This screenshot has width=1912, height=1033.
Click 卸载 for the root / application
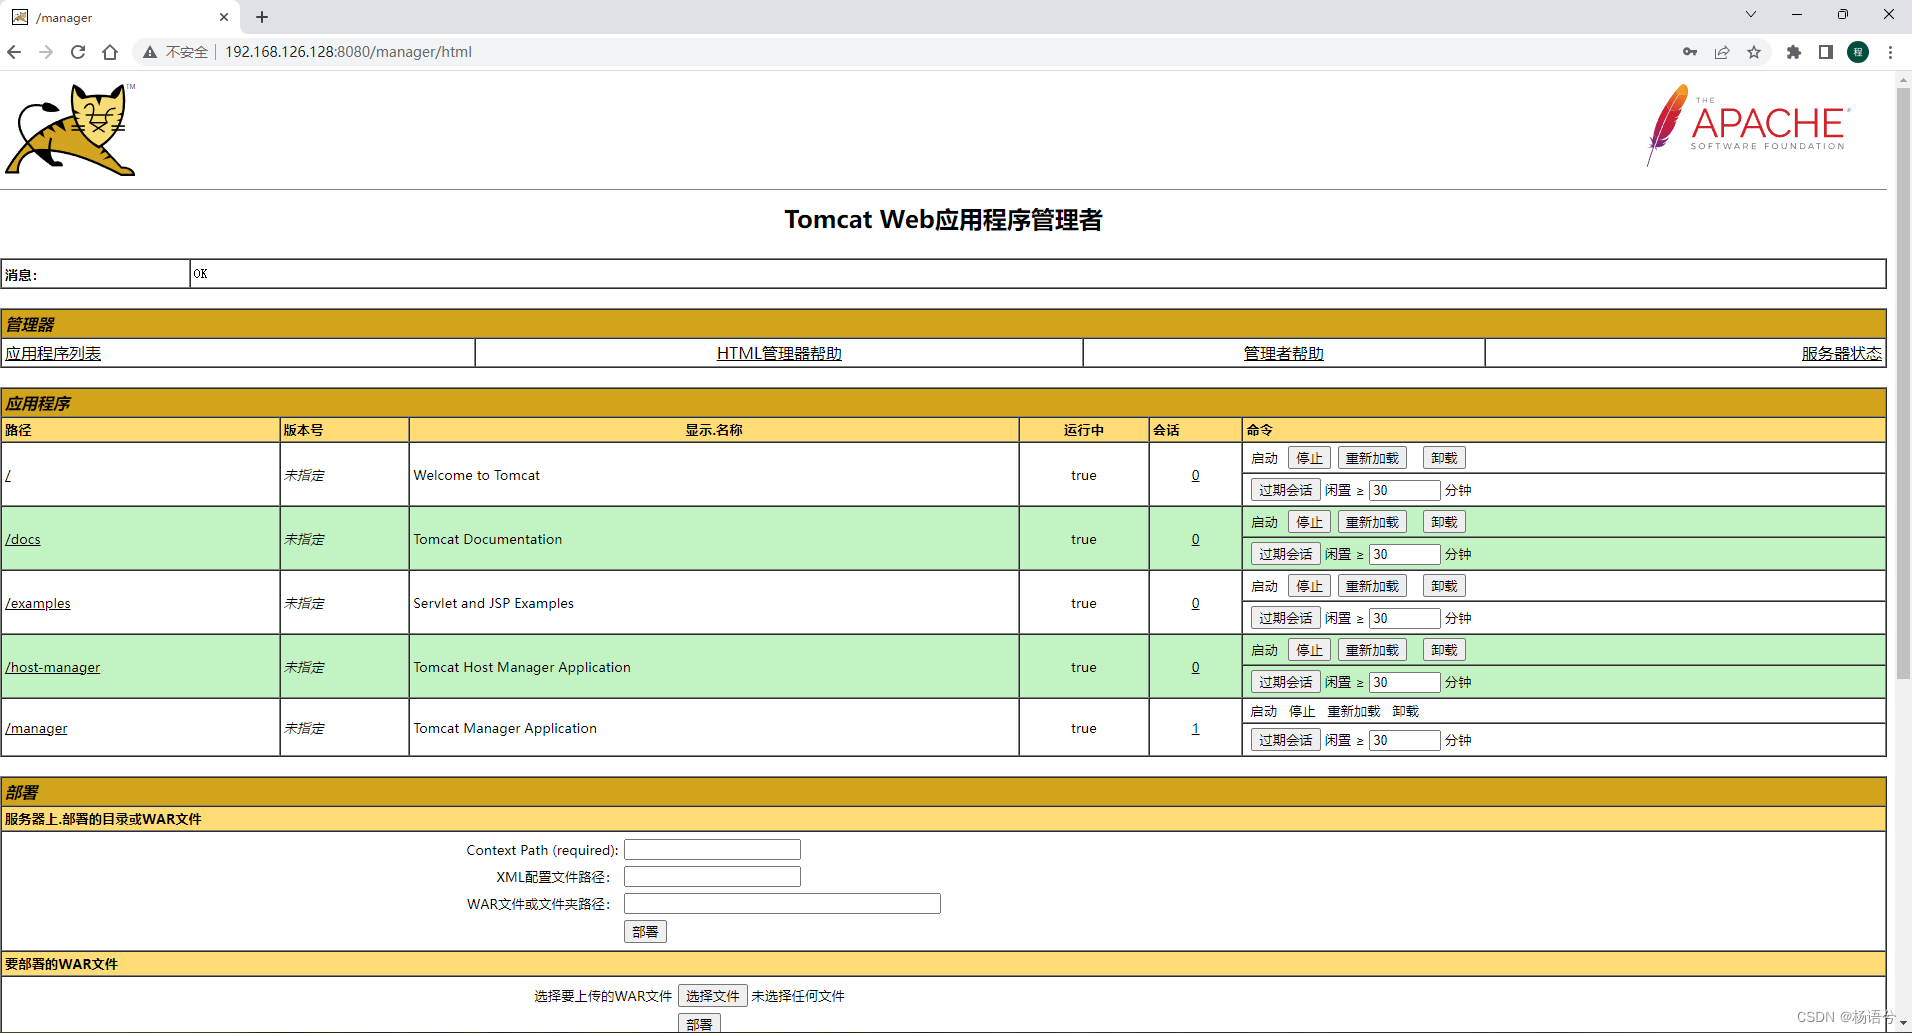[x=1444, y=458]
